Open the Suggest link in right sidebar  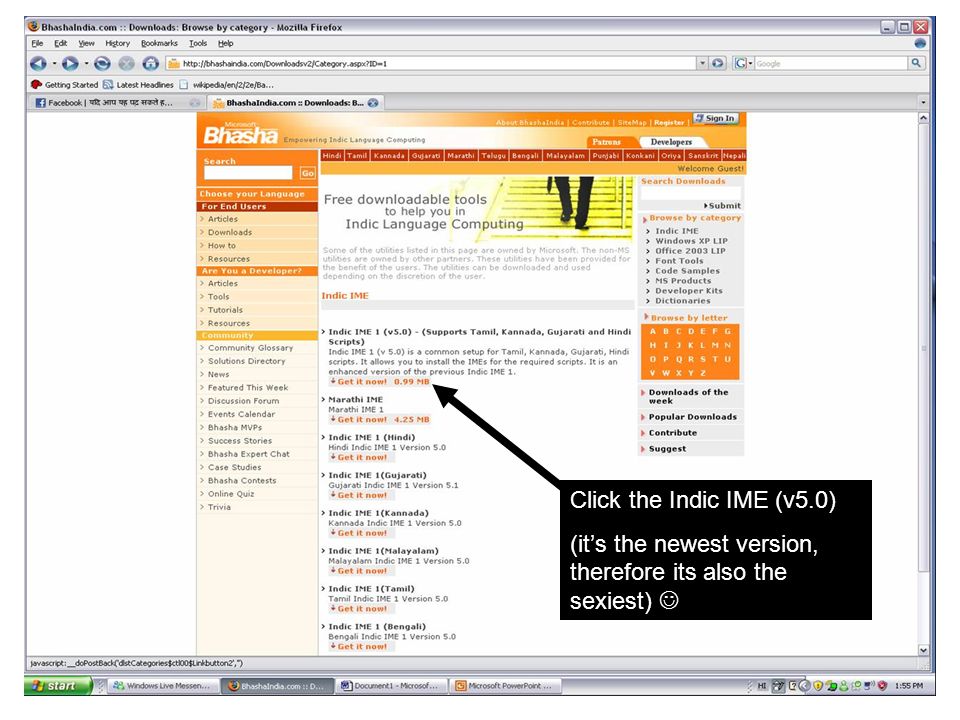[x=667, y=448]
